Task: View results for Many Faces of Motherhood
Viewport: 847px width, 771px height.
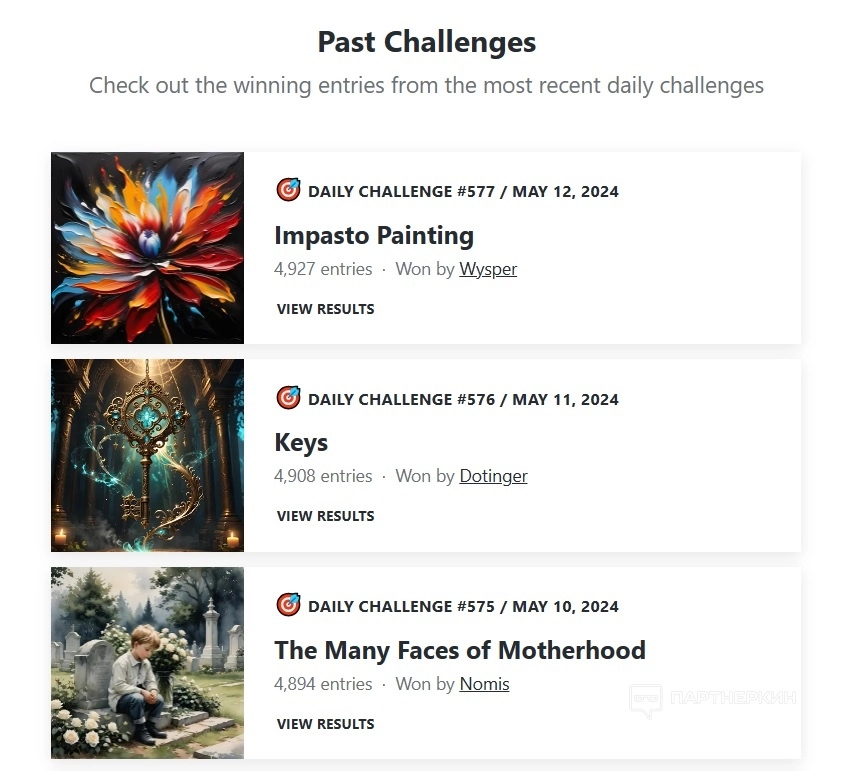Action: (x=325, y=724)
